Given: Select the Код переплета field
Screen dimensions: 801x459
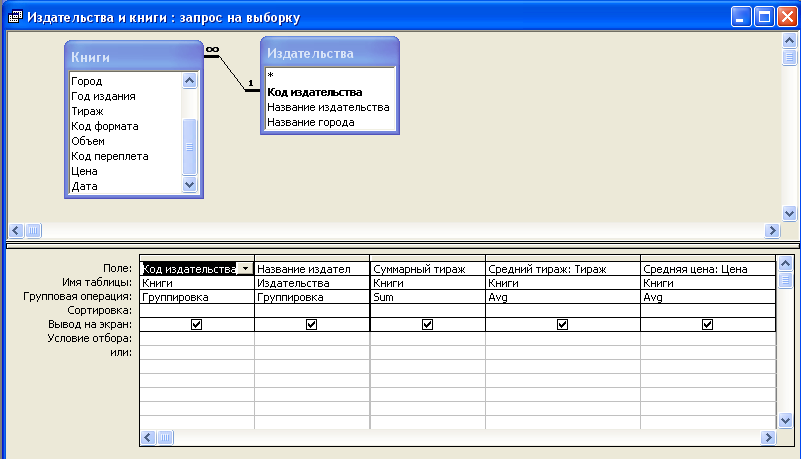Looking at the screenshot, I should pyautogui.click(x=110, y=156).
